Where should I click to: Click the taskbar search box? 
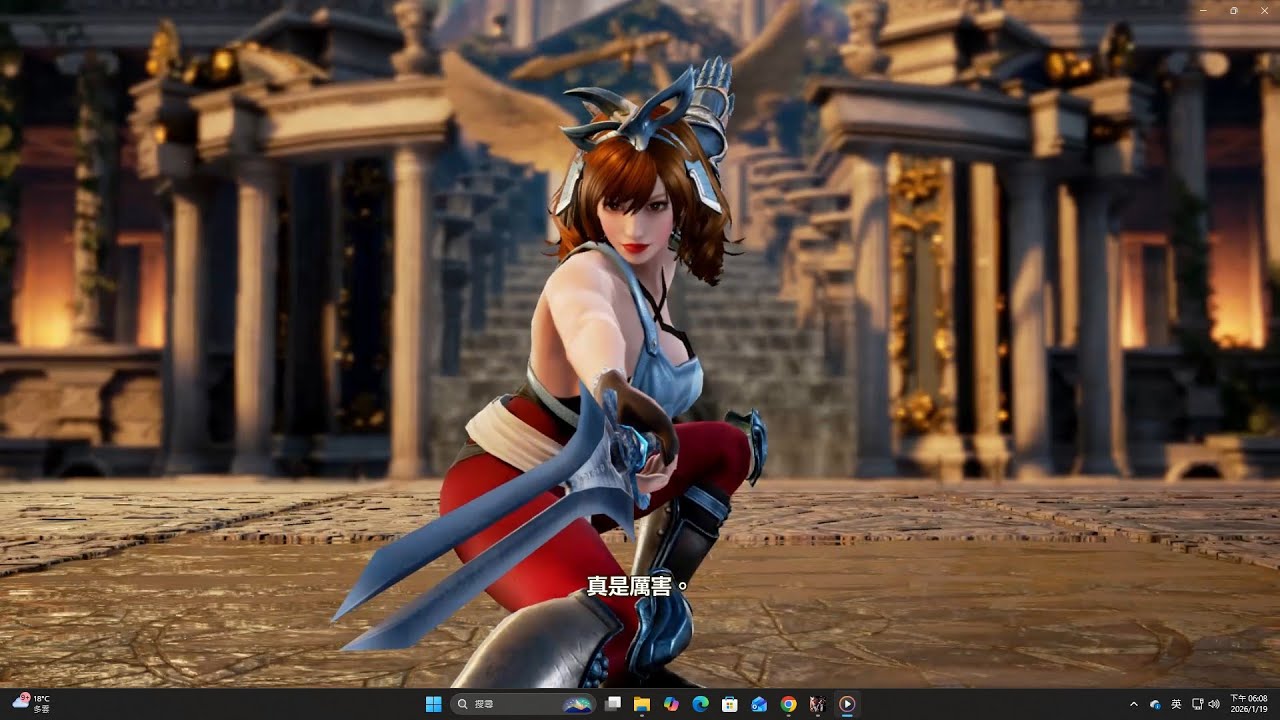point(524,704)
